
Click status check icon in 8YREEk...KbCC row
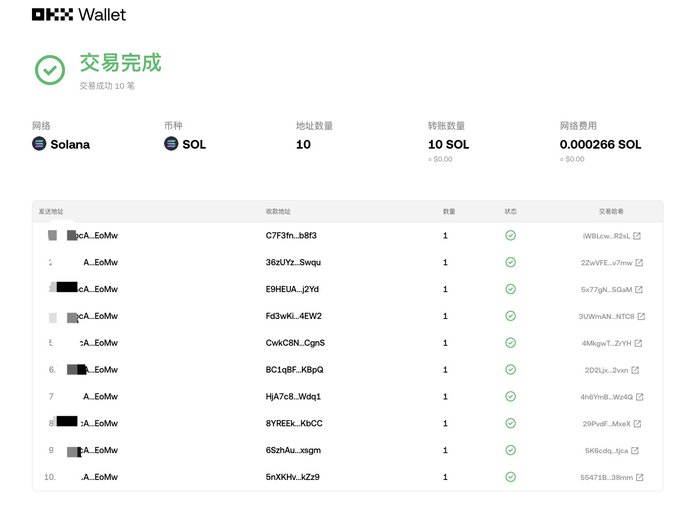(x=510, y=423)
